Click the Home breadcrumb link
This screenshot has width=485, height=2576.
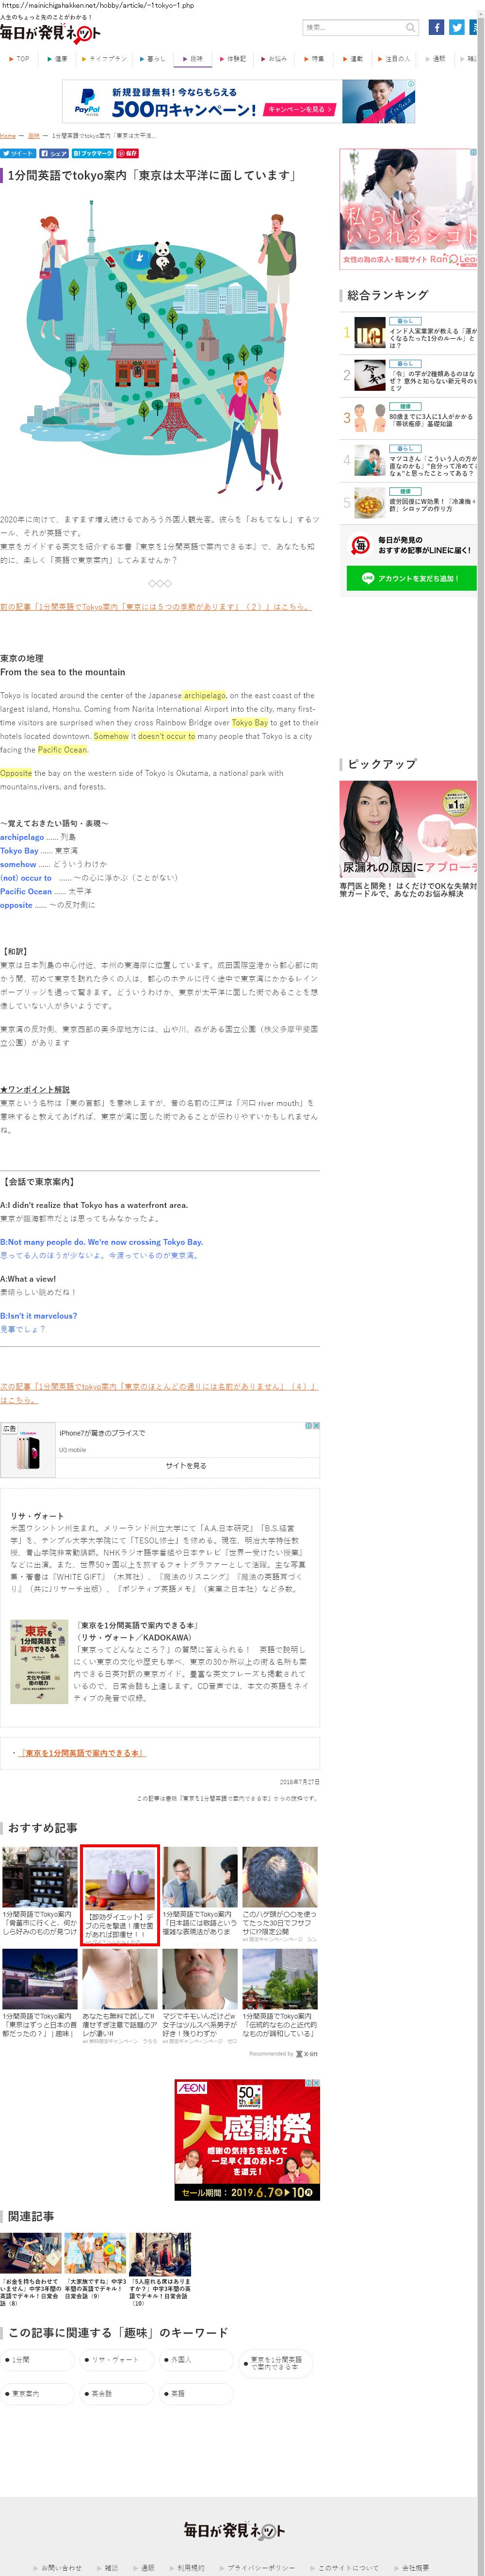point(8,135)
